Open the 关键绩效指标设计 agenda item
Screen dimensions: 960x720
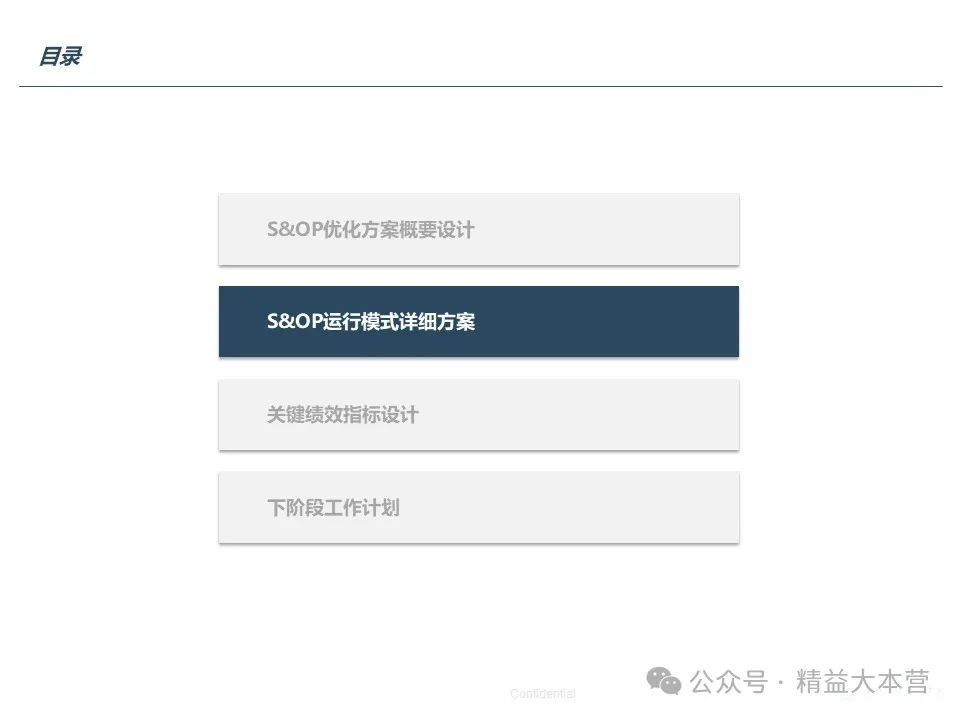pos(479,415)
